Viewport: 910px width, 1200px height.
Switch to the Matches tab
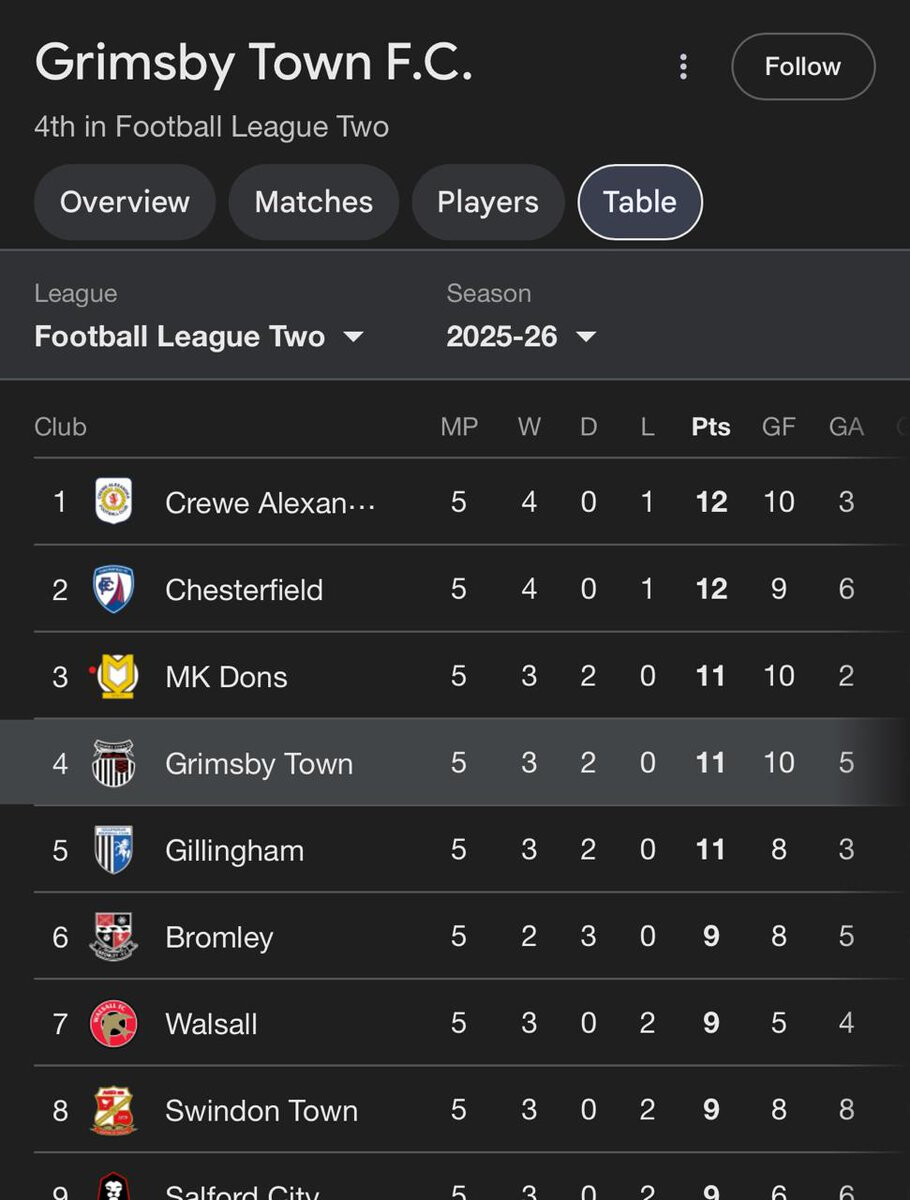coord(314,202)
